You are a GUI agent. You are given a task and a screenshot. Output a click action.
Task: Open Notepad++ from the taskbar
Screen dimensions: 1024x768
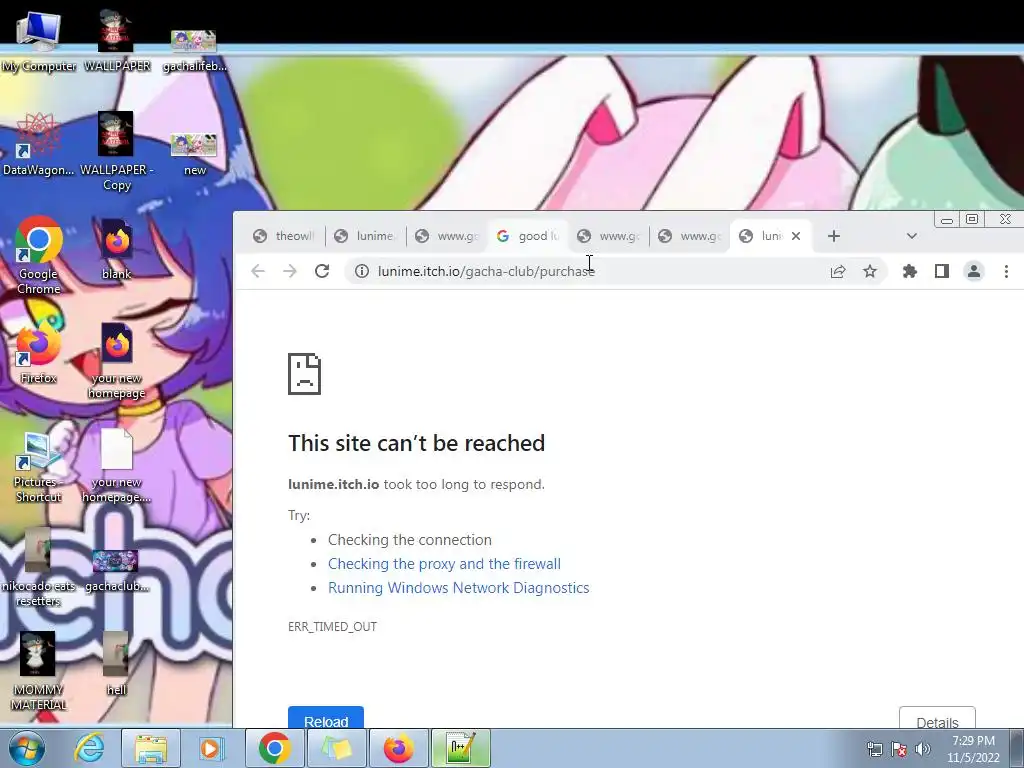click(461, 748)
